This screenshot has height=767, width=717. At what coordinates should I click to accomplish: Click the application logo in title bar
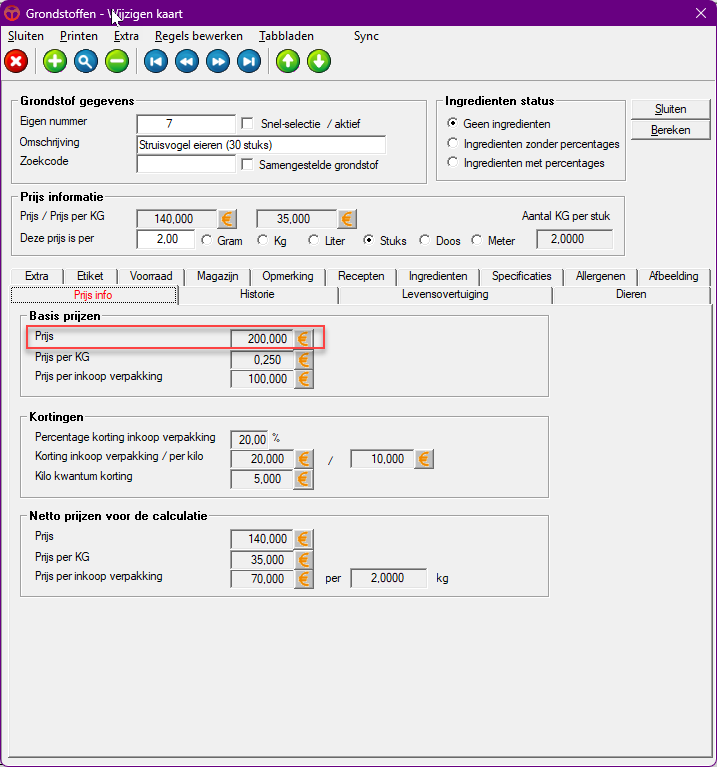[12, 13]
